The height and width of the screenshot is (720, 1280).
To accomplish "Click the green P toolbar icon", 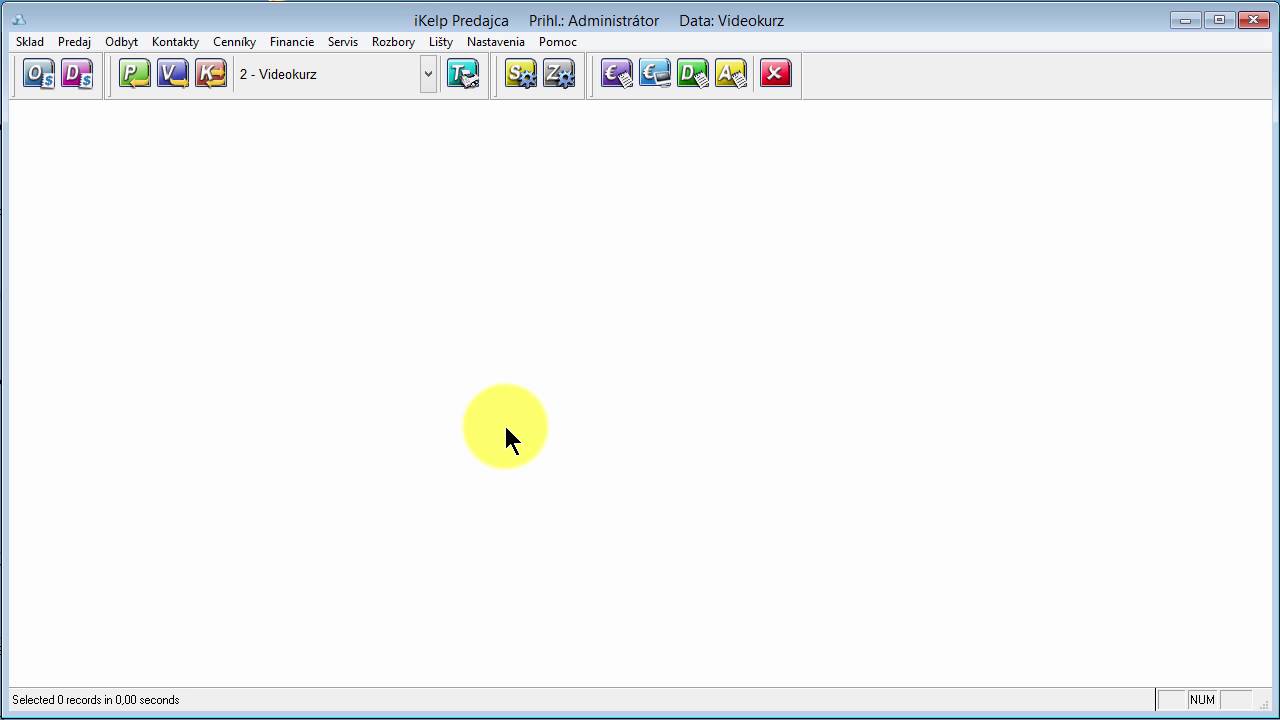I will coord(135,74).
